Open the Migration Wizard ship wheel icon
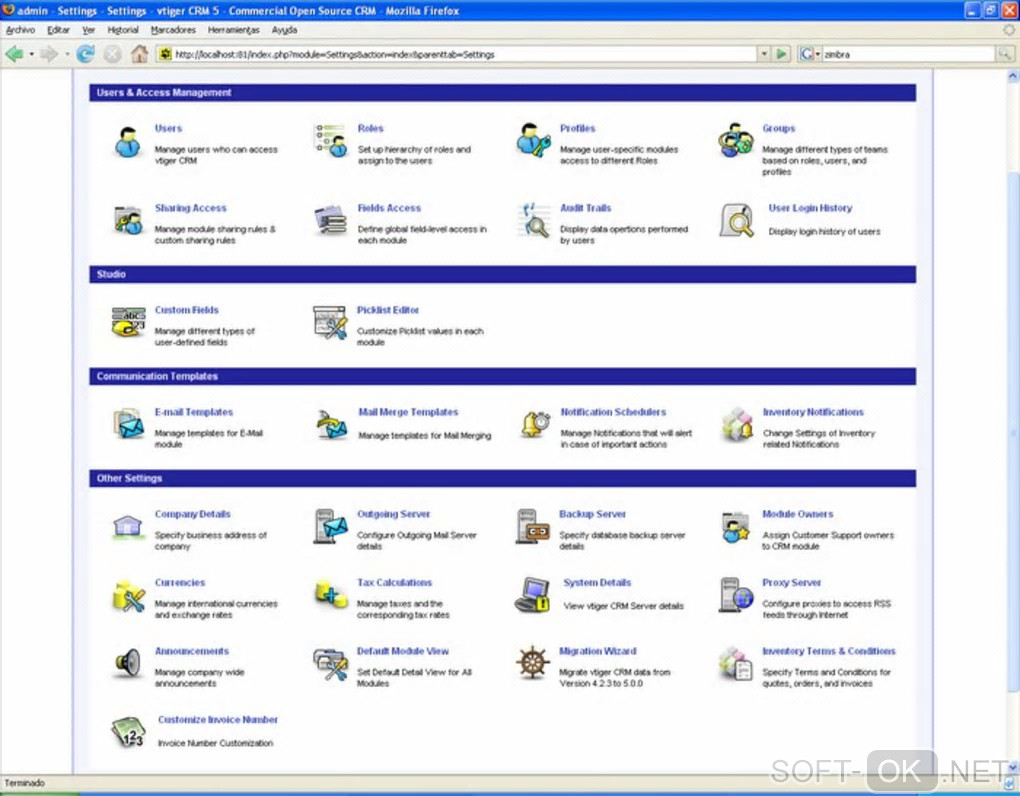The width and height of the screenshot is (1020, 796). coord(533,664)
